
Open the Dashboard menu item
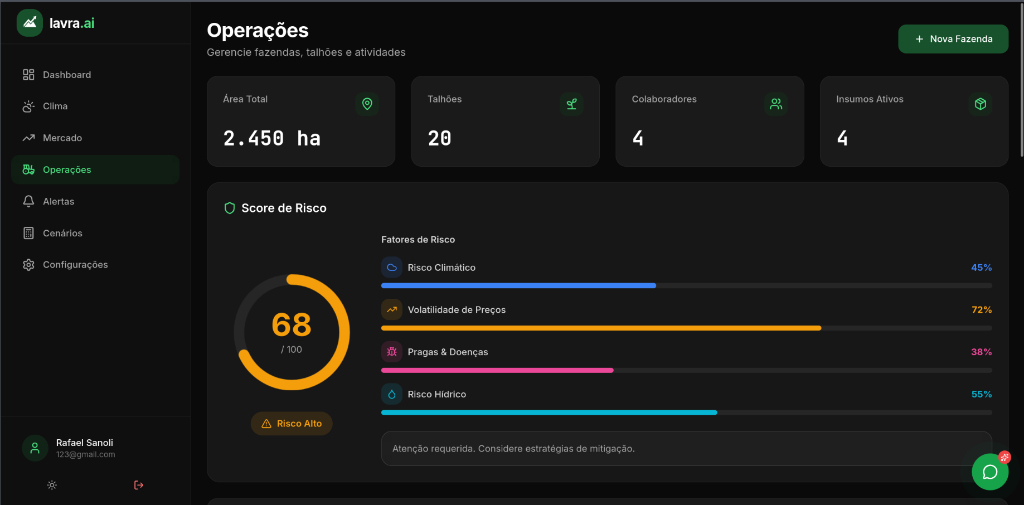coord(66,75)
